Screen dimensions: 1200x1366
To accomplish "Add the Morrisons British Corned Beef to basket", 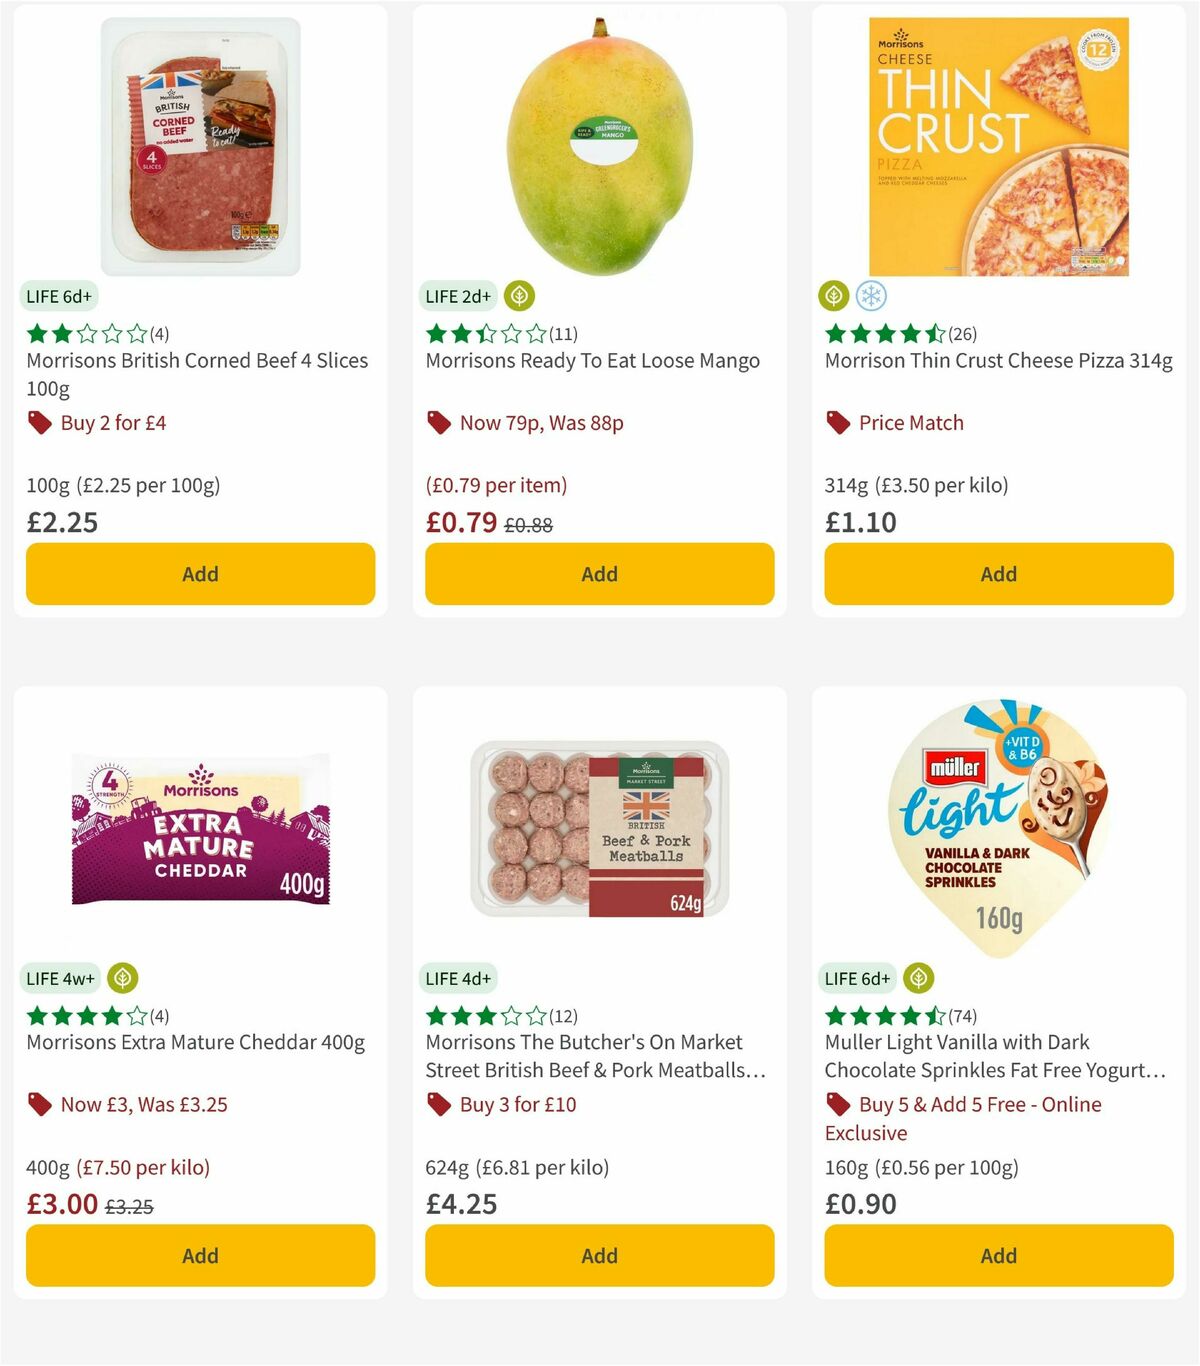I will click(x=200, y=574).
